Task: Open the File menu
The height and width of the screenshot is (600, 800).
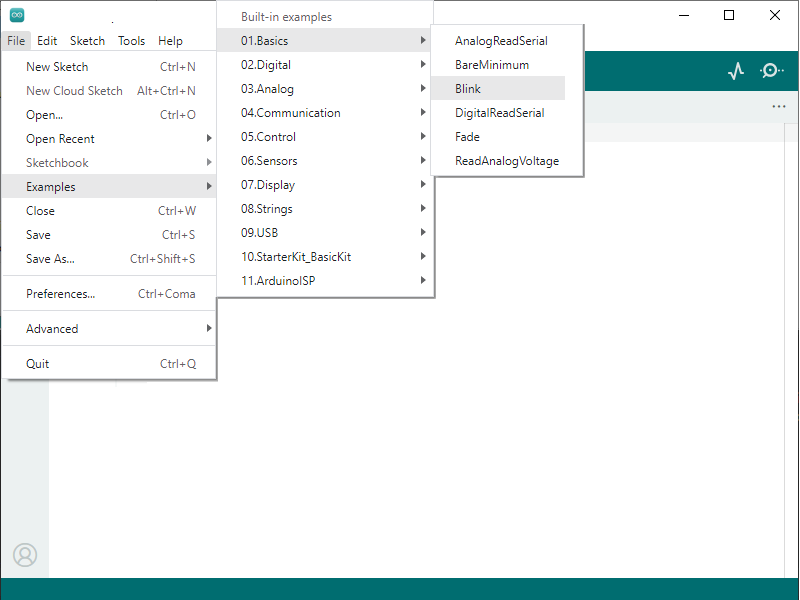Action: coord(16,41)
